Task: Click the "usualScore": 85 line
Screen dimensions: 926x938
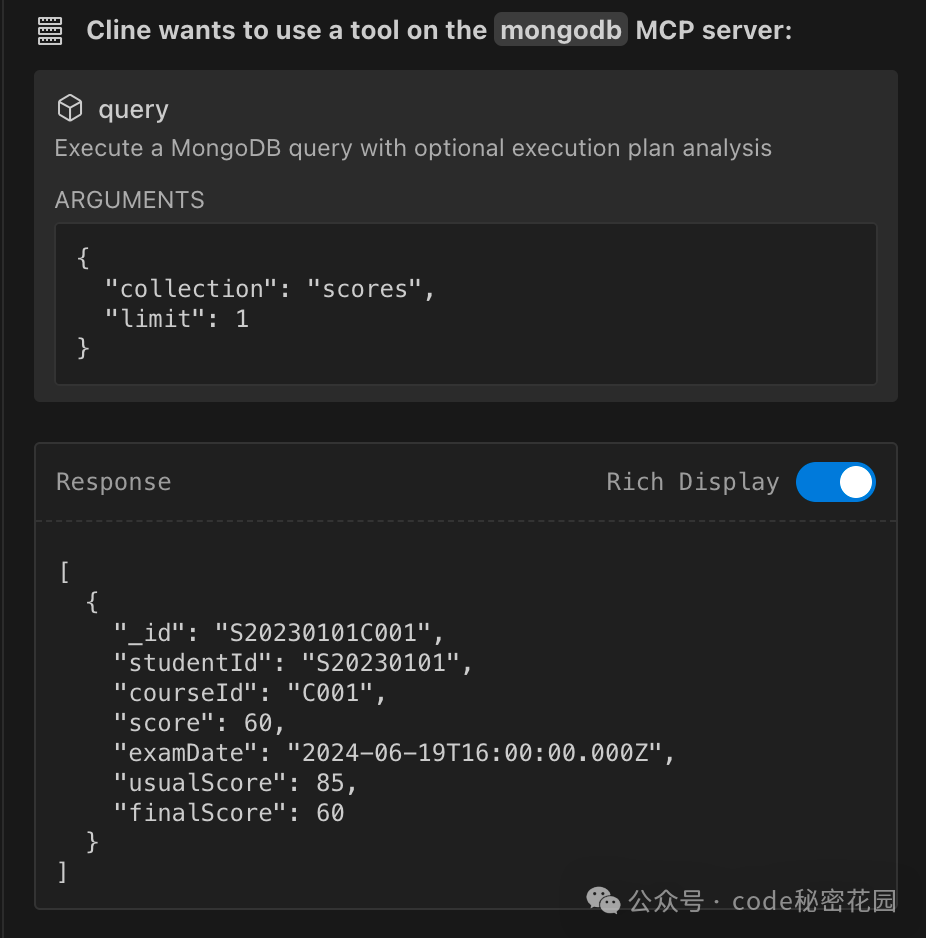Action: coord(235,782)
